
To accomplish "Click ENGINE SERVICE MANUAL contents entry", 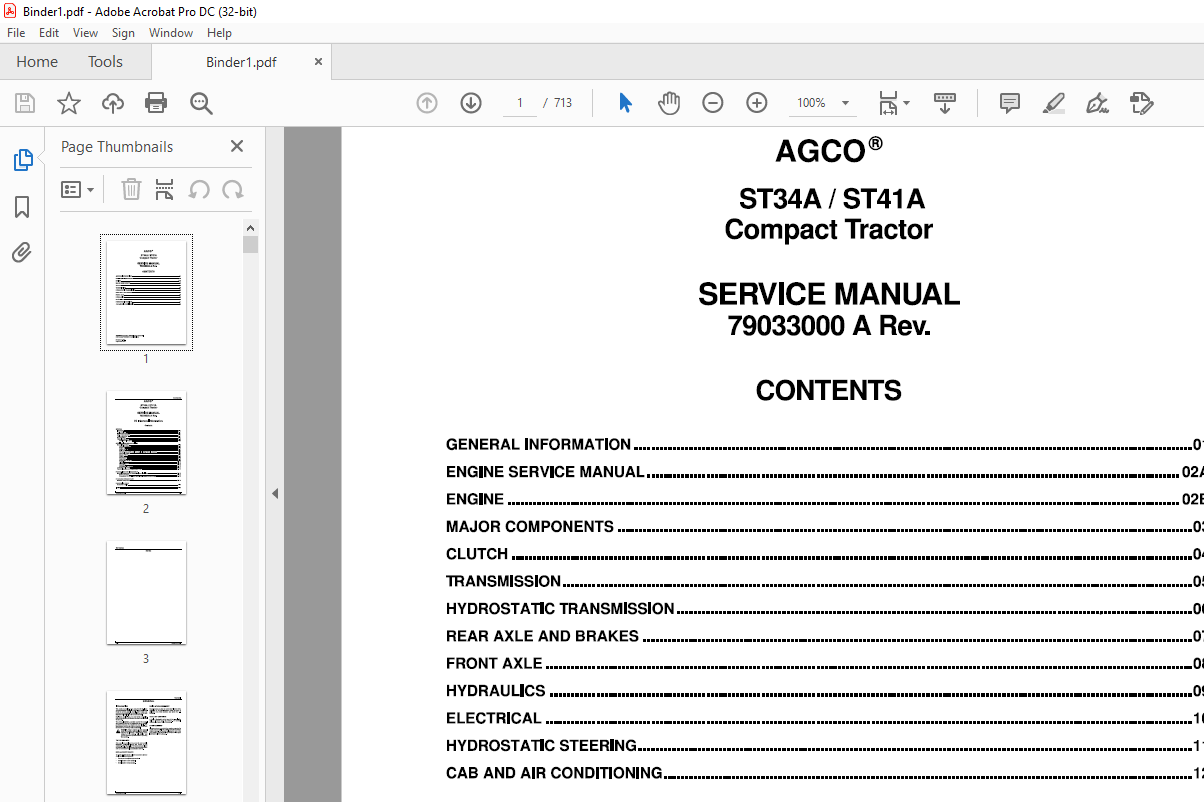I will [x=545, y=472].
